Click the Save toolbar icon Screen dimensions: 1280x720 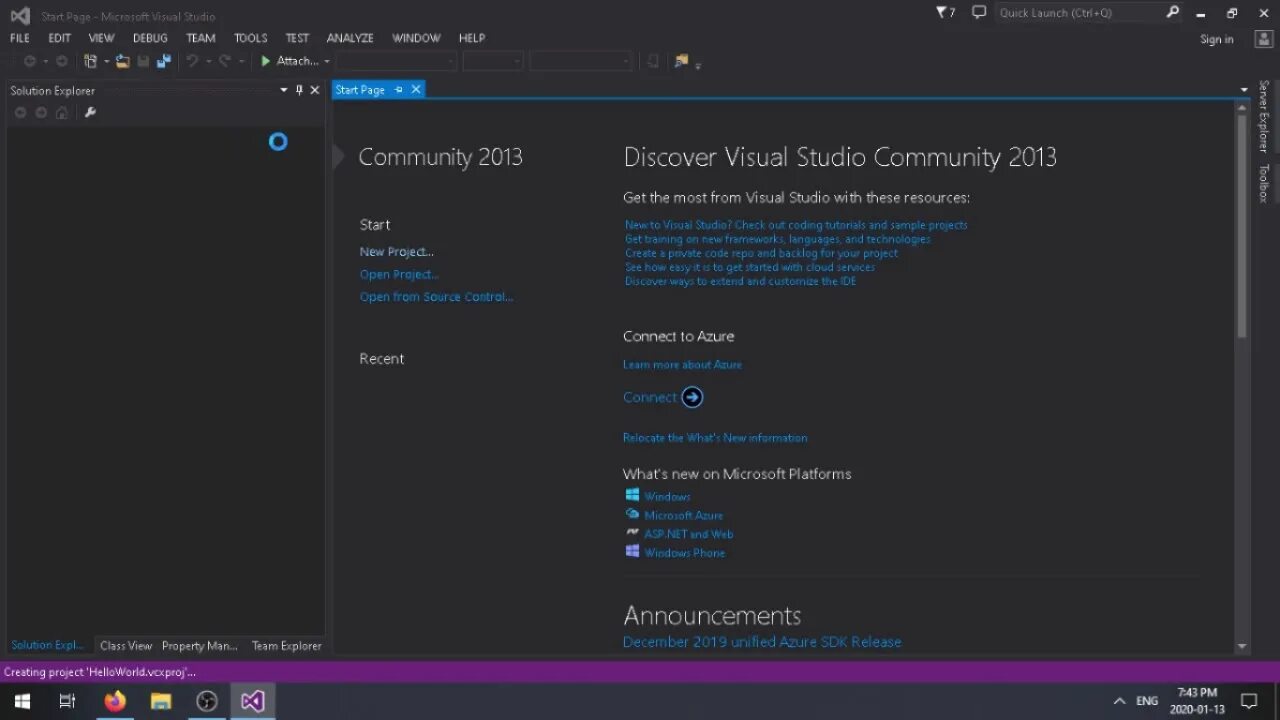143,61
